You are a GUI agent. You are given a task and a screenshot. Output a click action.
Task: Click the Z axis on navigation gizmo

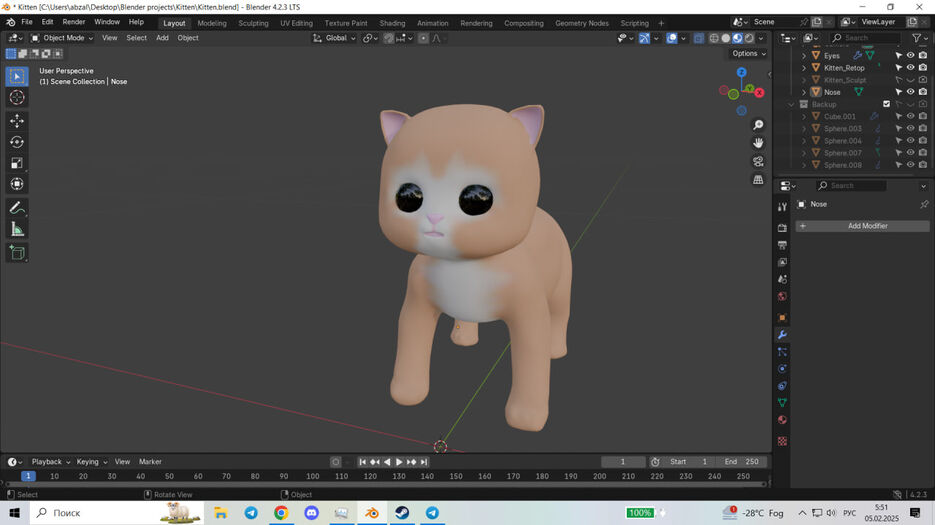pos(741,72)
